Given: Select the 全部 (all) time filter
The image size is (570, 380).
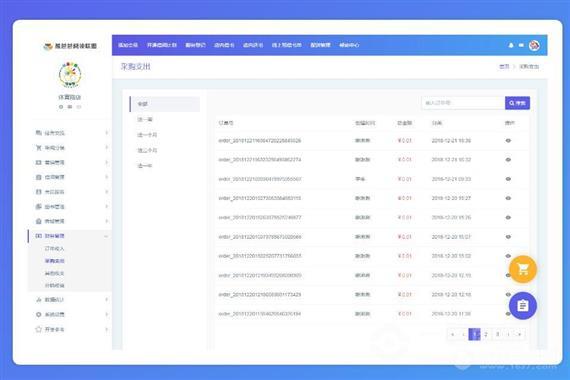Looking at the screenshot, I should pyautogui.click(x=165, y=104).
